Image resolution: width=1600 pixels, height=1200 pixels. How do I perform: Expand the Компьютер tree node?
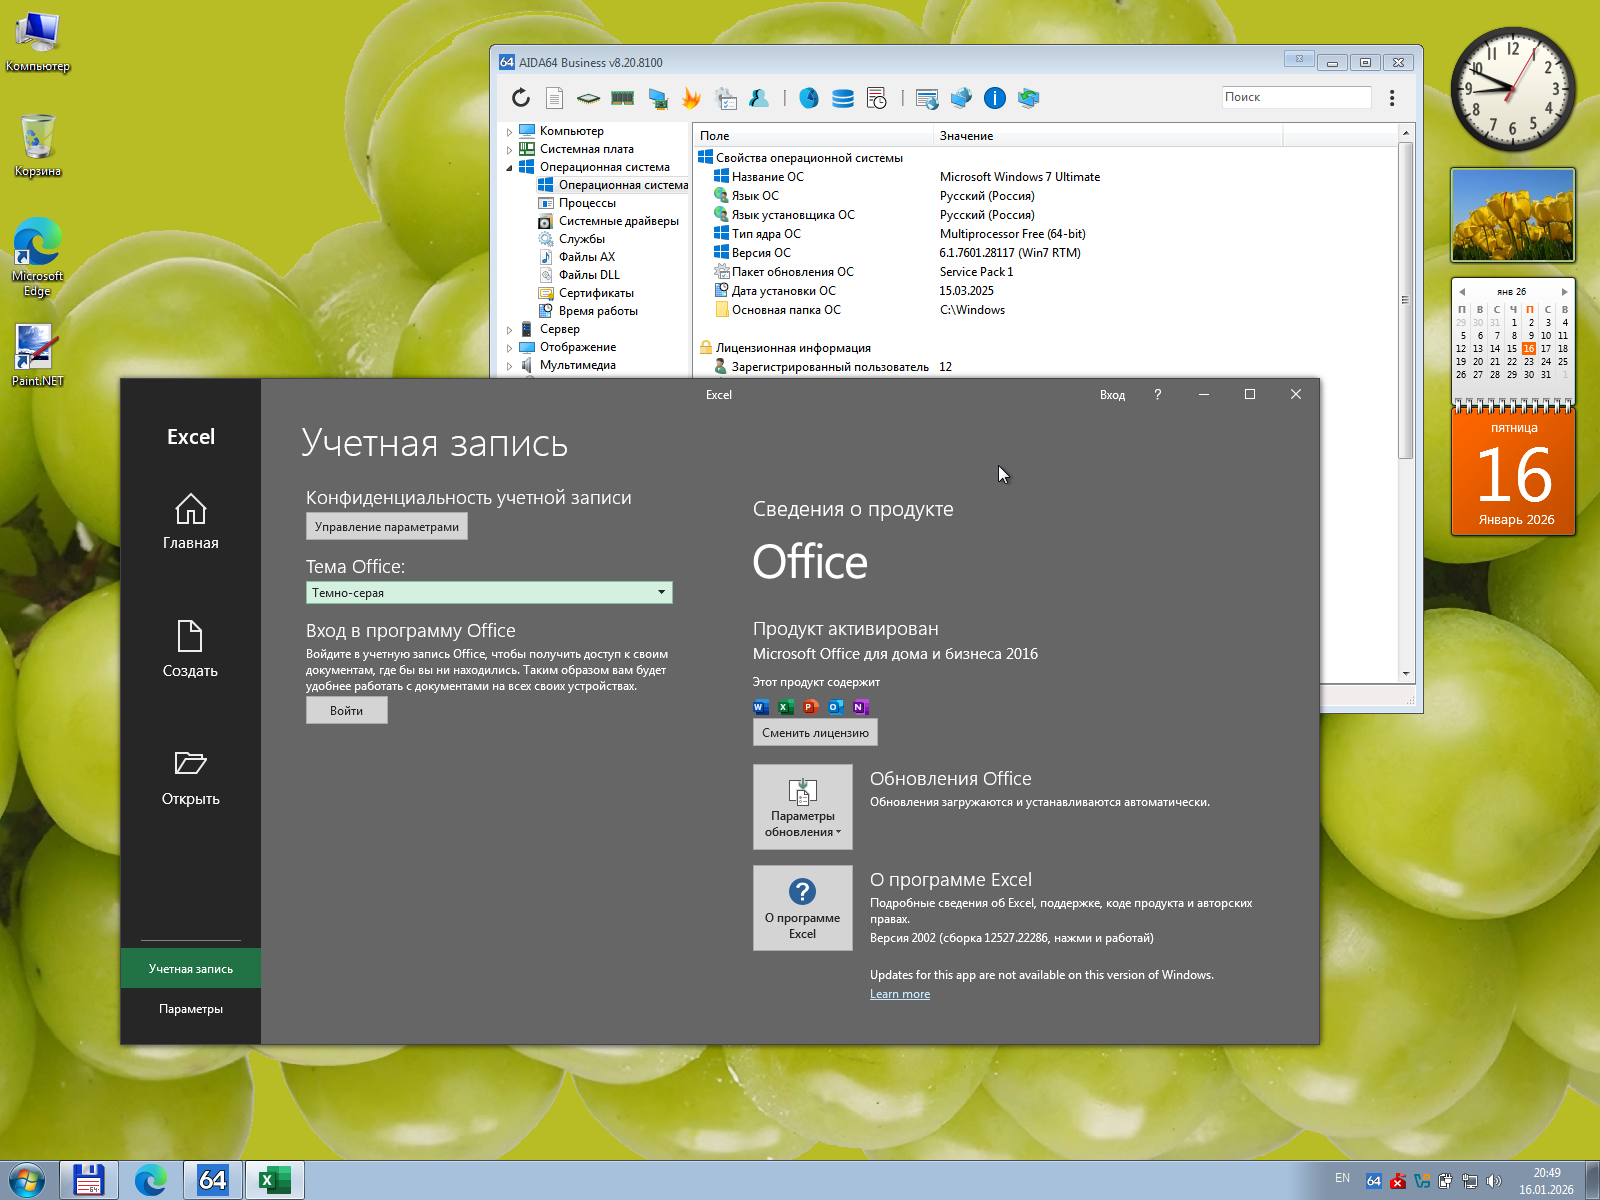[x=509, y=132]
